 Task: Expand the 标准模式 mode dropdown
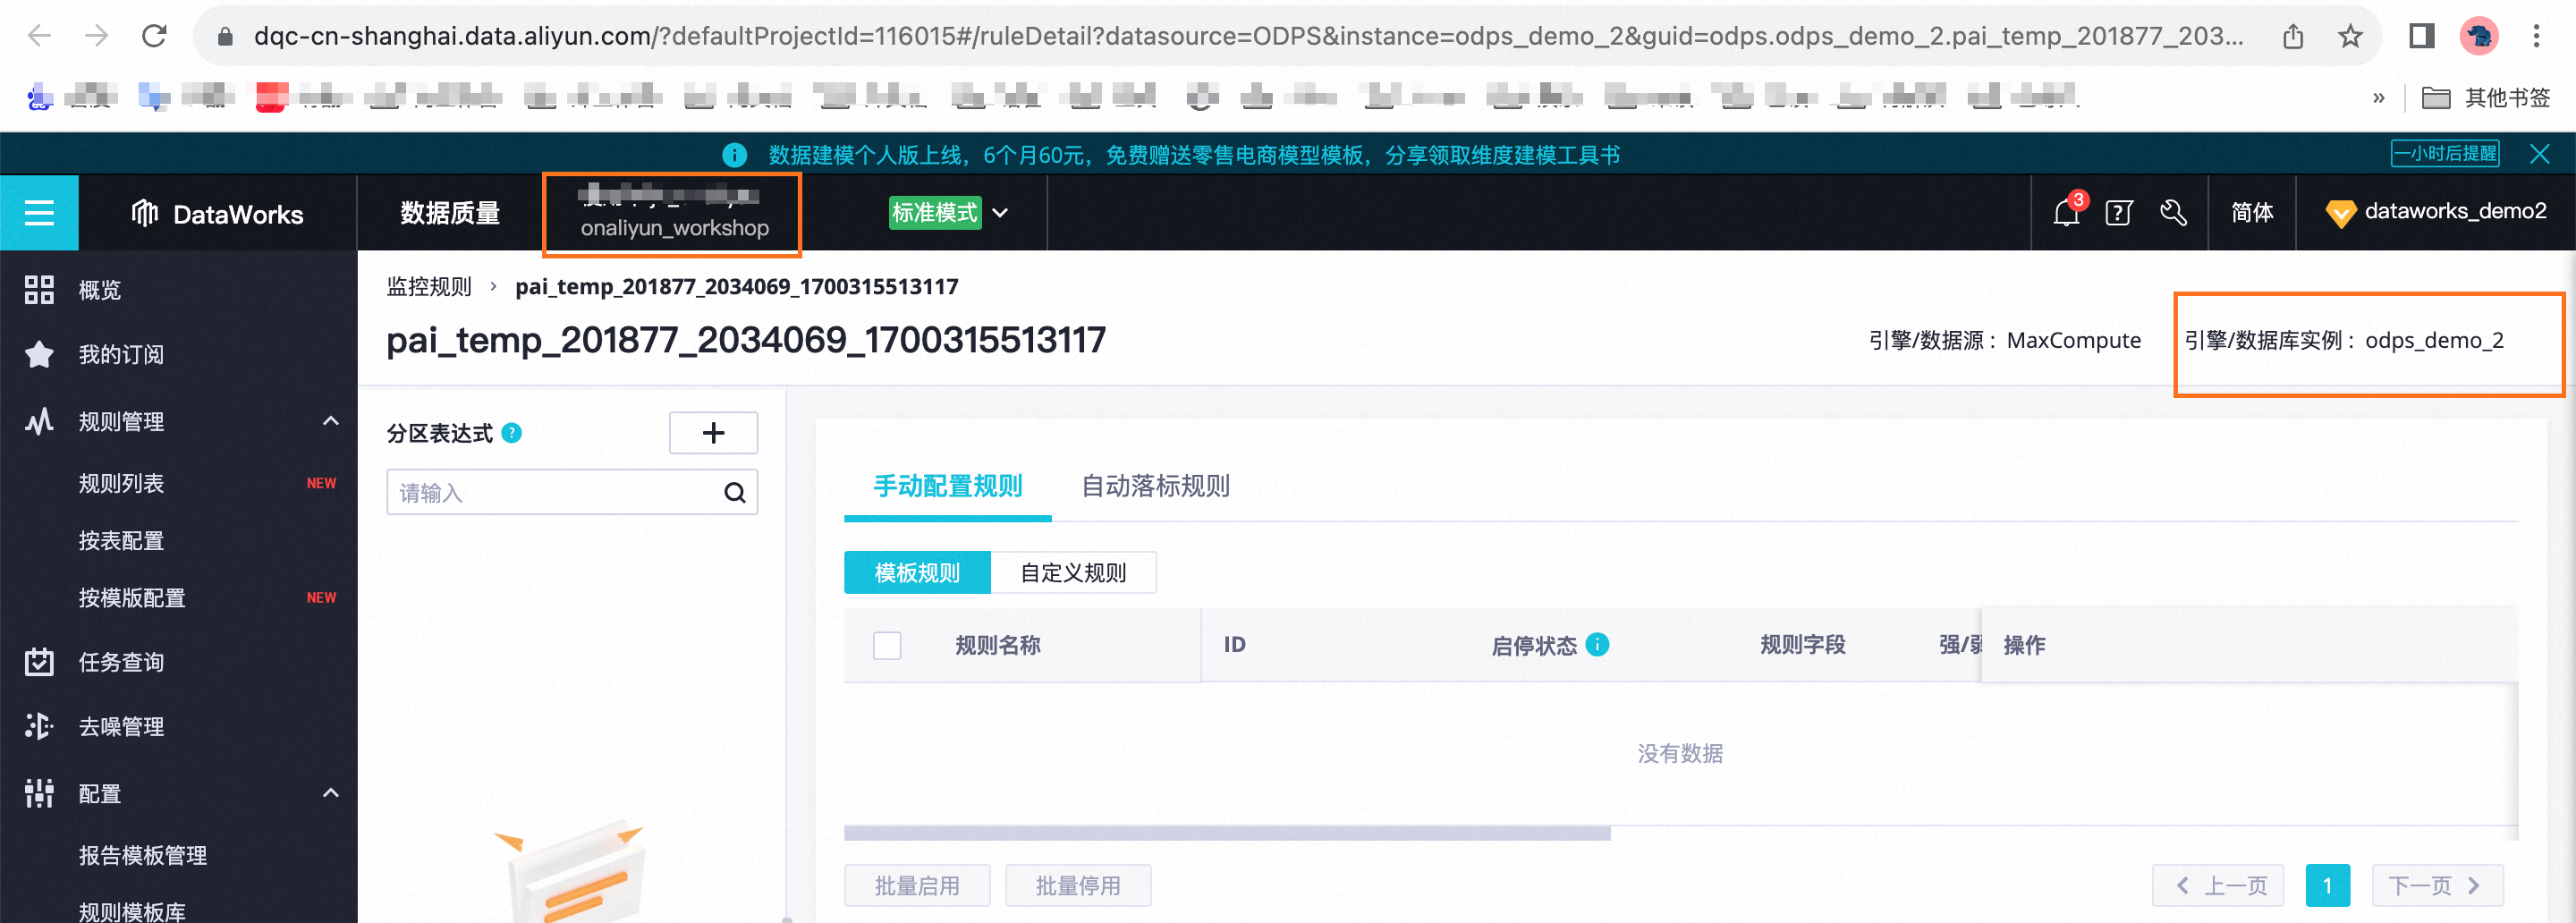[x=949, y=212]
